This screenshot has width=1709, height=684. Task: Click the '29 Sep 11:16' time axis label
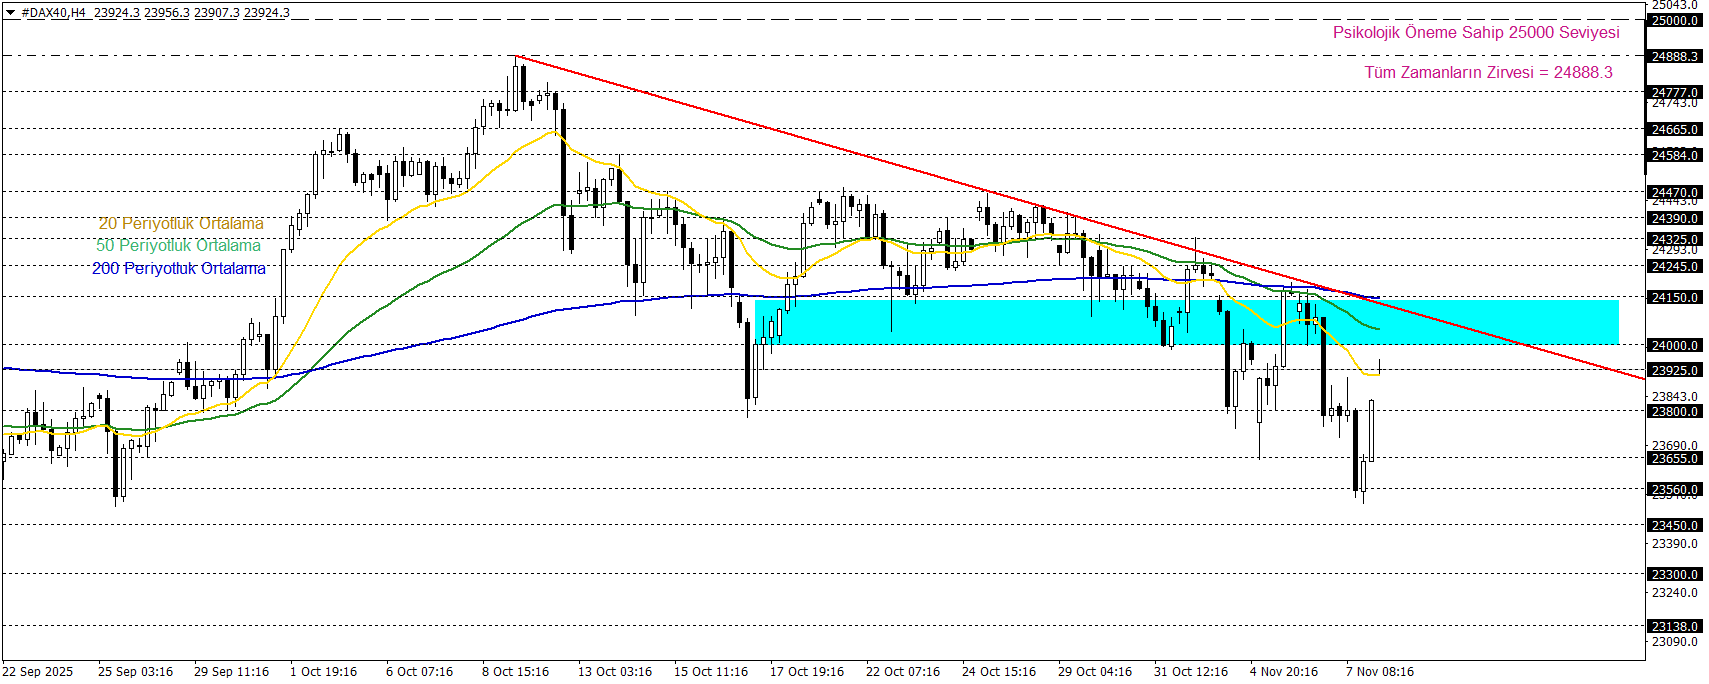231,671
